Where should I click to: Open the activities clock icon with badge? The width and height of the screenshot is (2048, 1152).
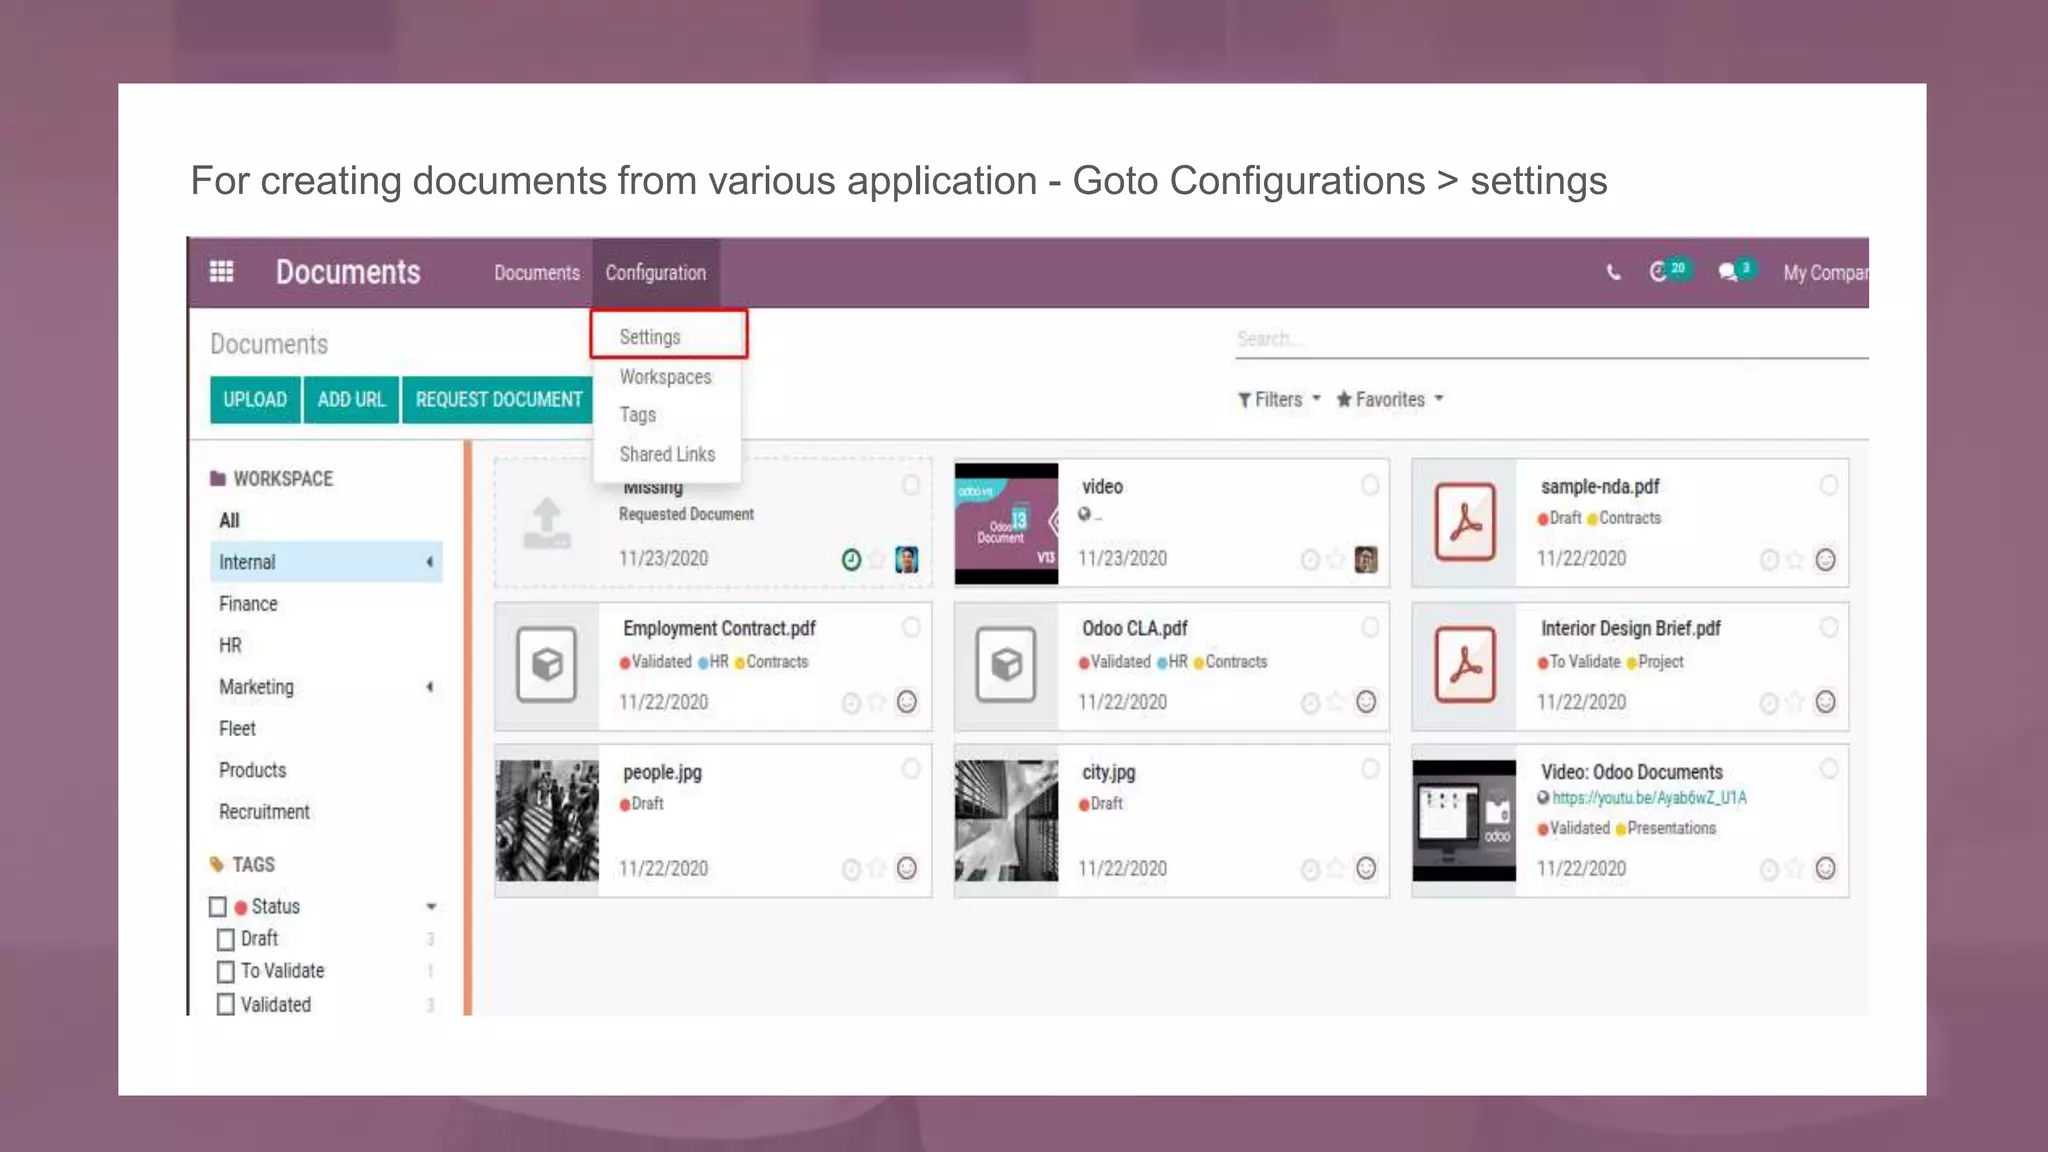(x=1659, y=272)
